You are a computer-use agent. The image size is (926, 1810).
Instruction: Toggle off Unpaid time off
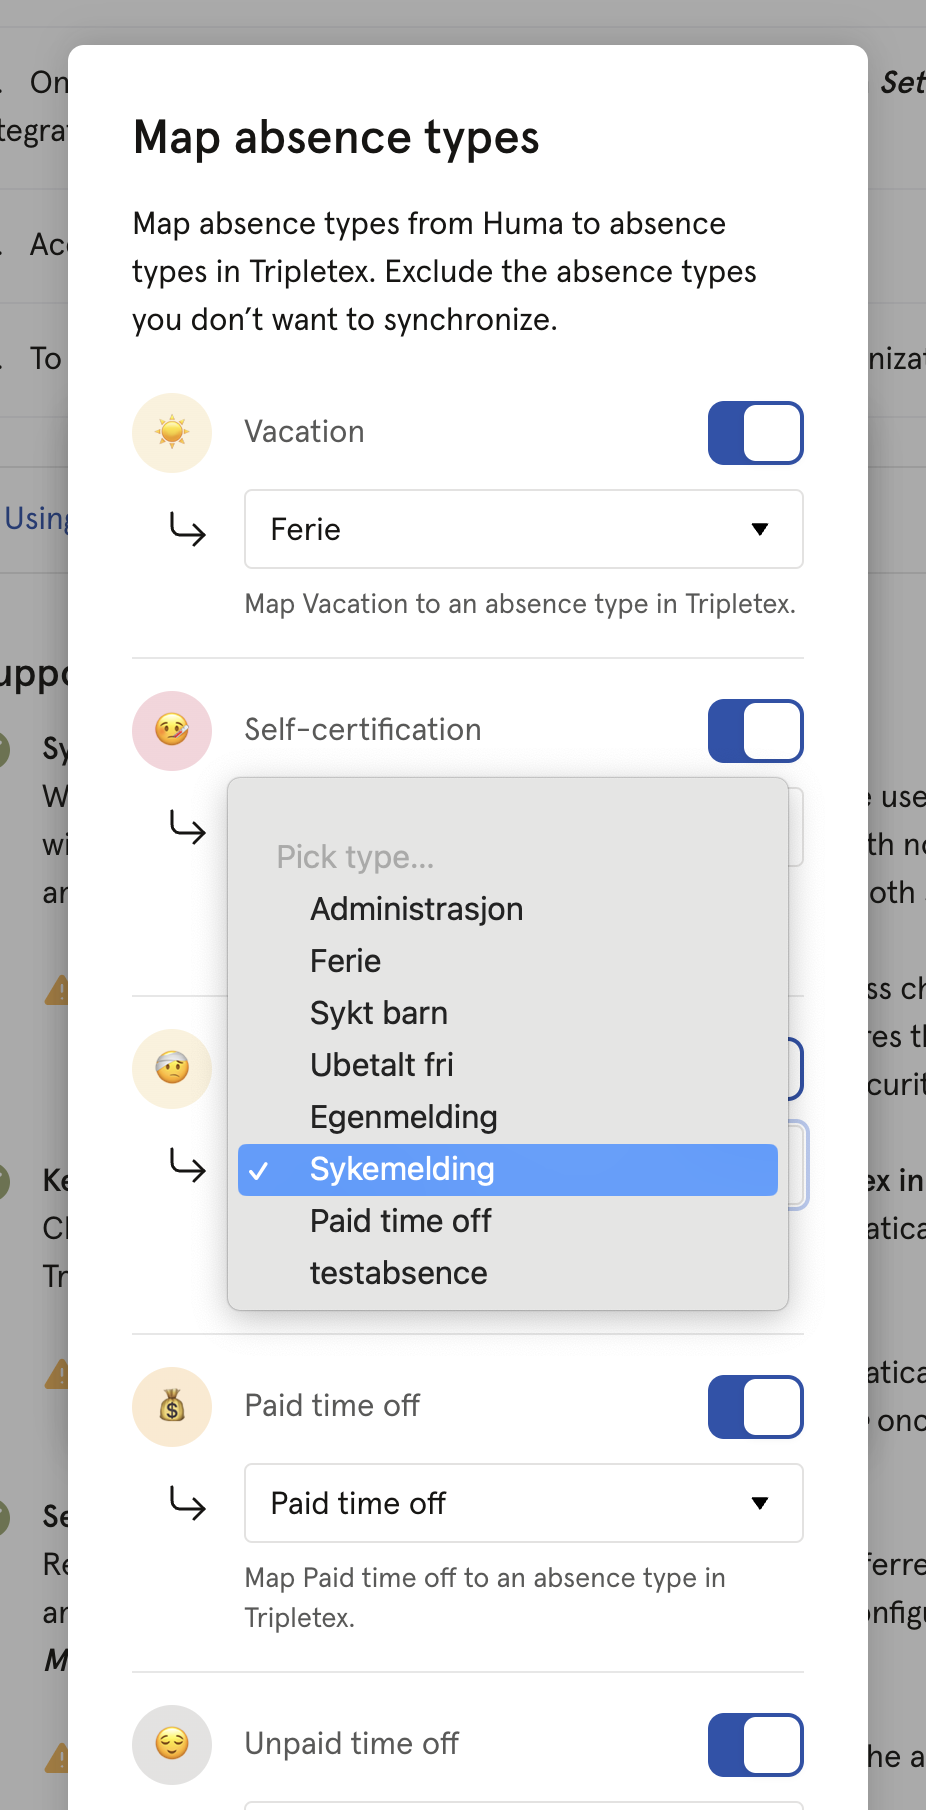(x=756, y=1745)
